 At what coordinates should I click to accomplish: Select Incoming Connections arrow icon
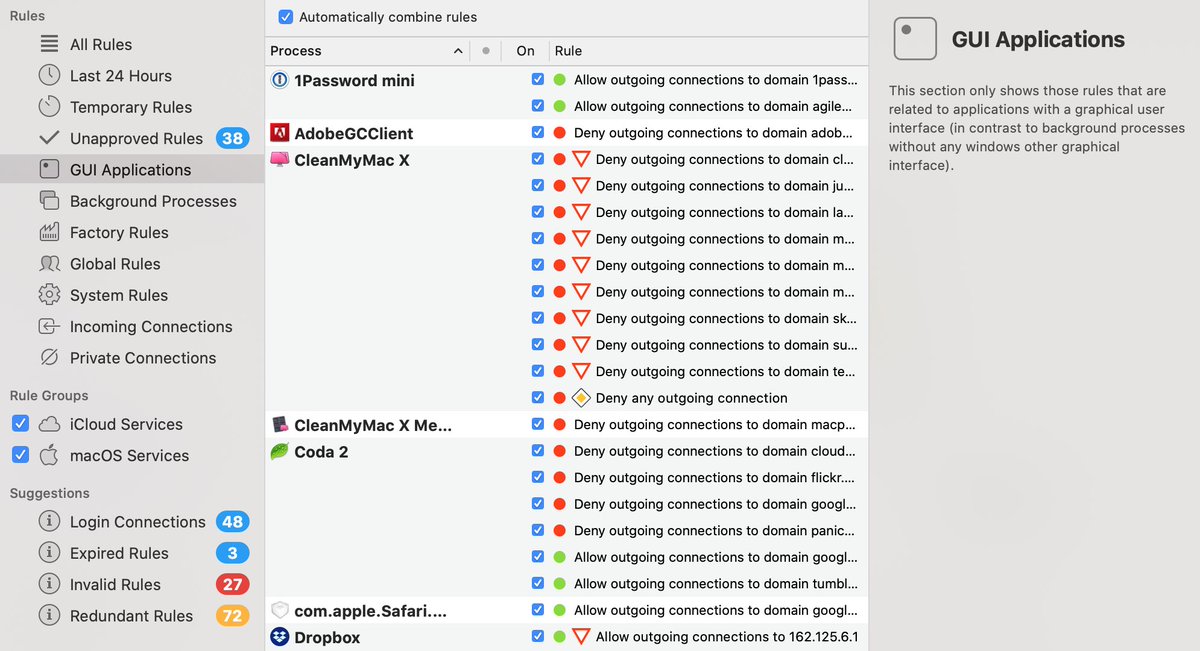click(x=49, y=326)
